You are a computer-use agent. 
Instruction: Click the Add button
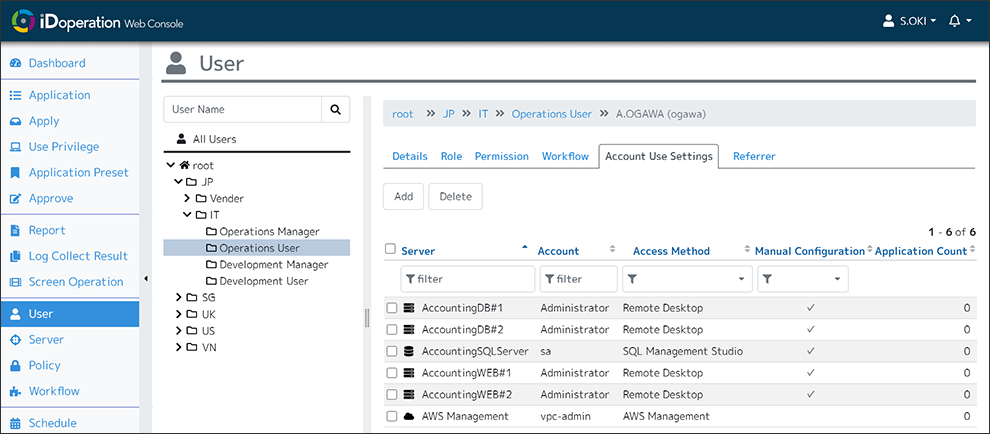pos(403,196)
